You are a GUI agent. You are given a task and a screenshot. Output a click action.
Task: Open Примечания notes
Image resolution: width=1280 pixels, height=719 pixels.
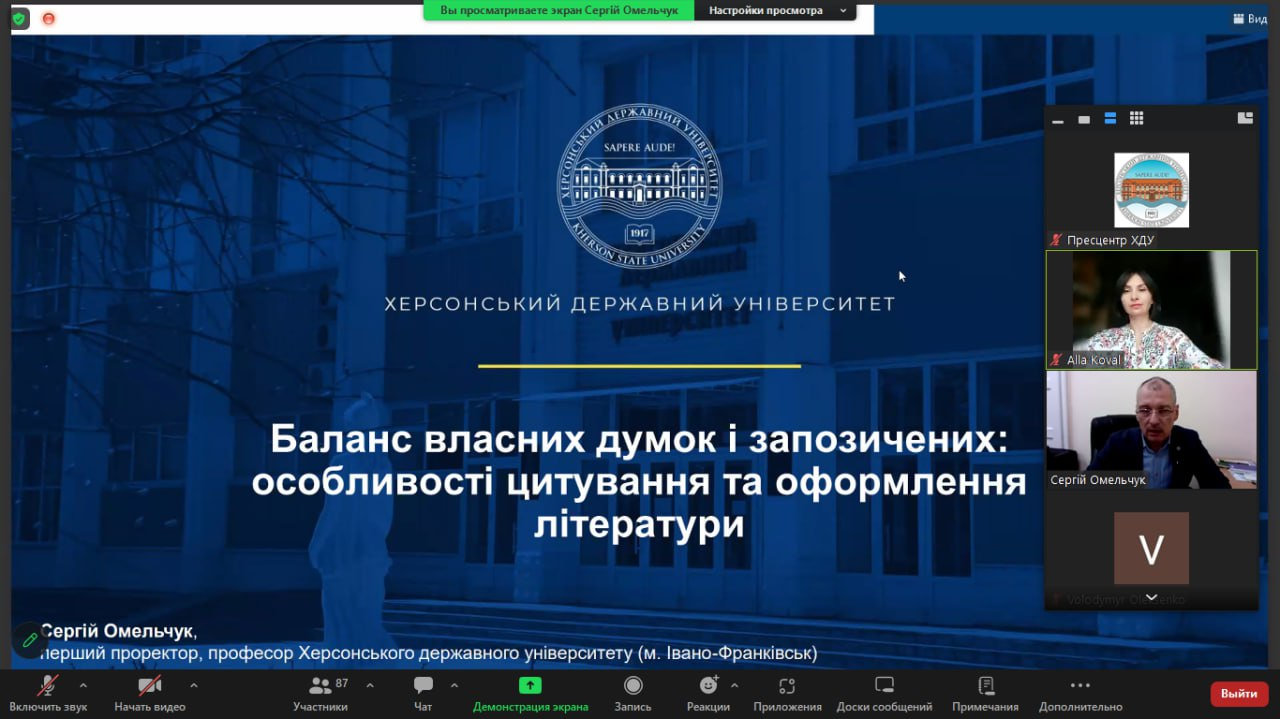click(x=985, y=693)
